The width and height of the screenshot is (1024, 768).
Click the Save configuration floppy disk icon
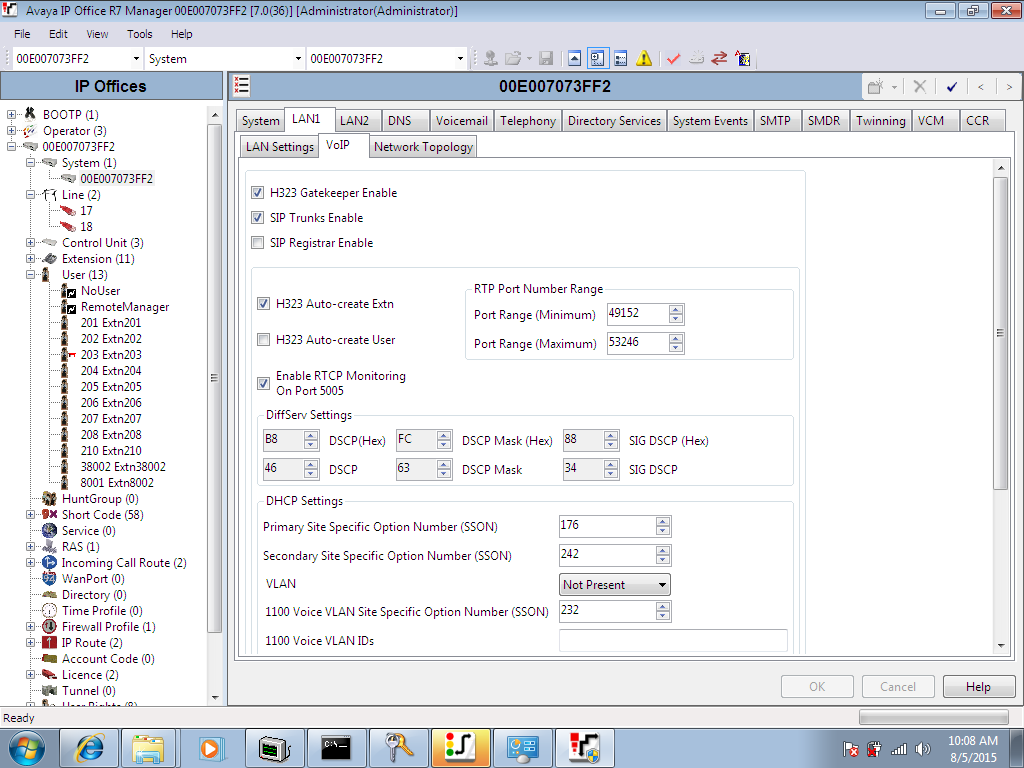546,59
